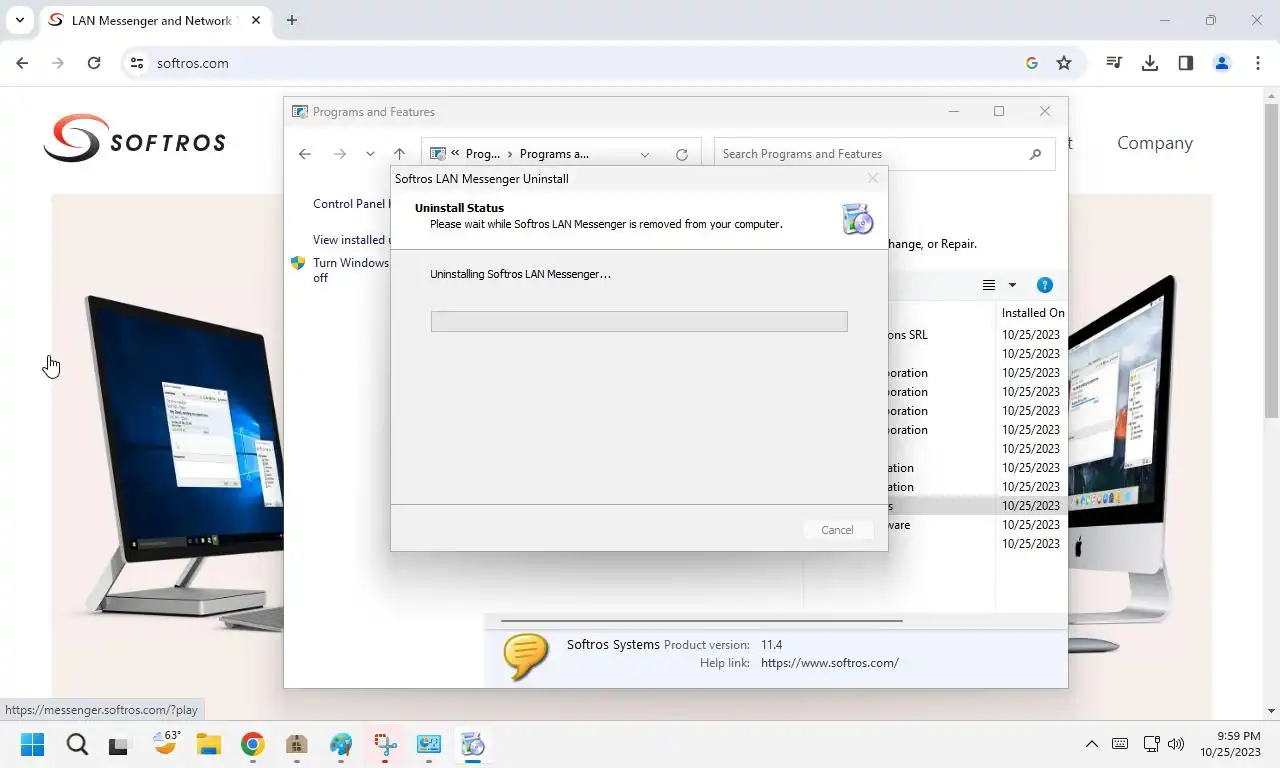Open Chrome downloads icon

point(1150,63)
